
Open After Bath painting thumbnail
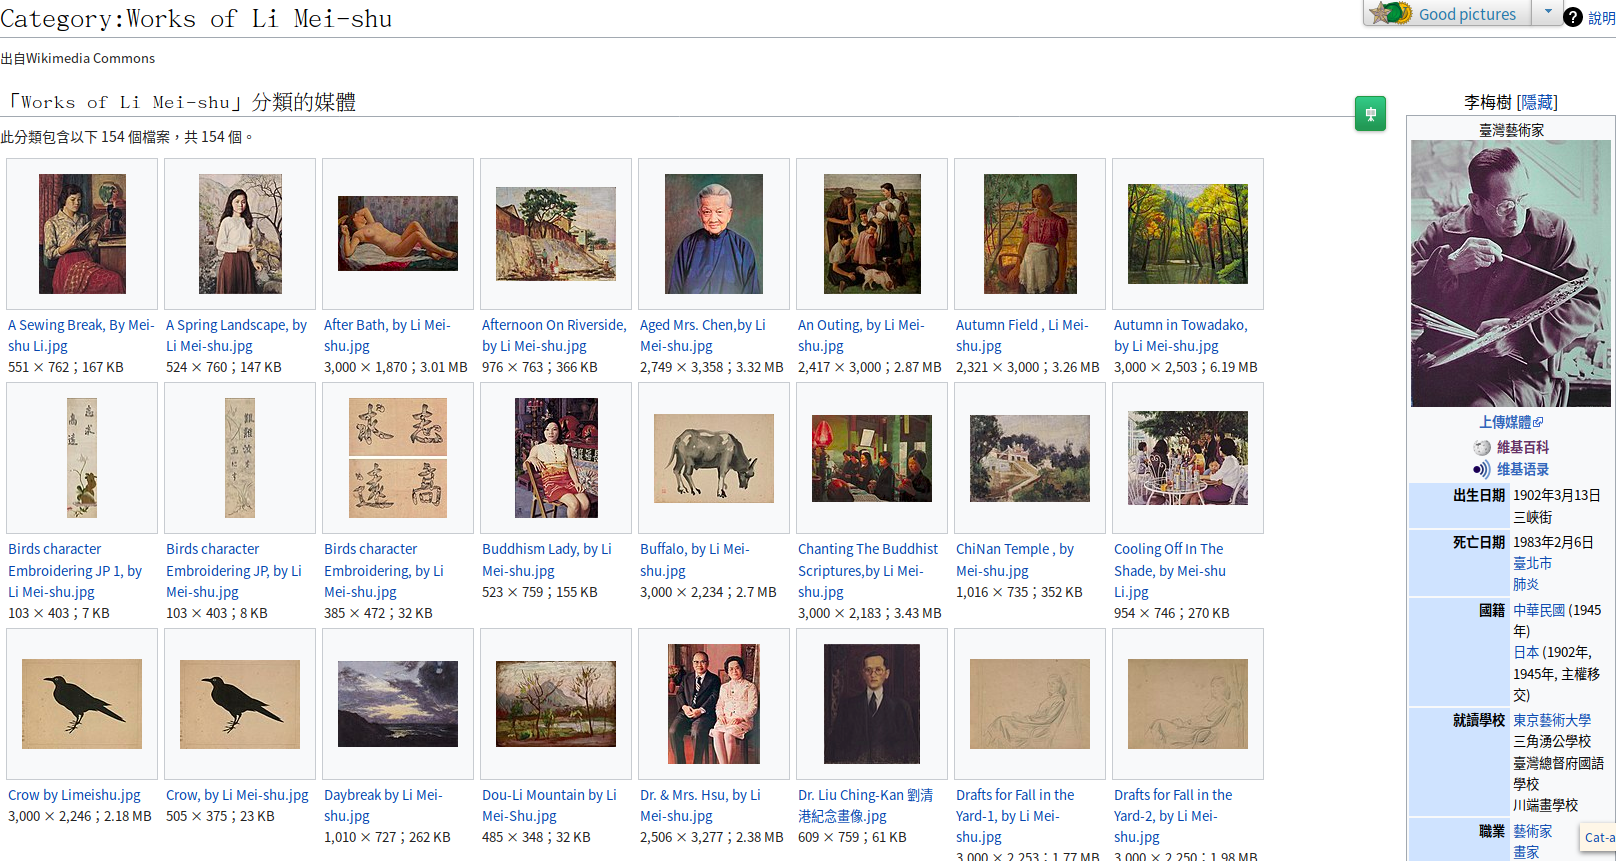(x=398, y=234)
